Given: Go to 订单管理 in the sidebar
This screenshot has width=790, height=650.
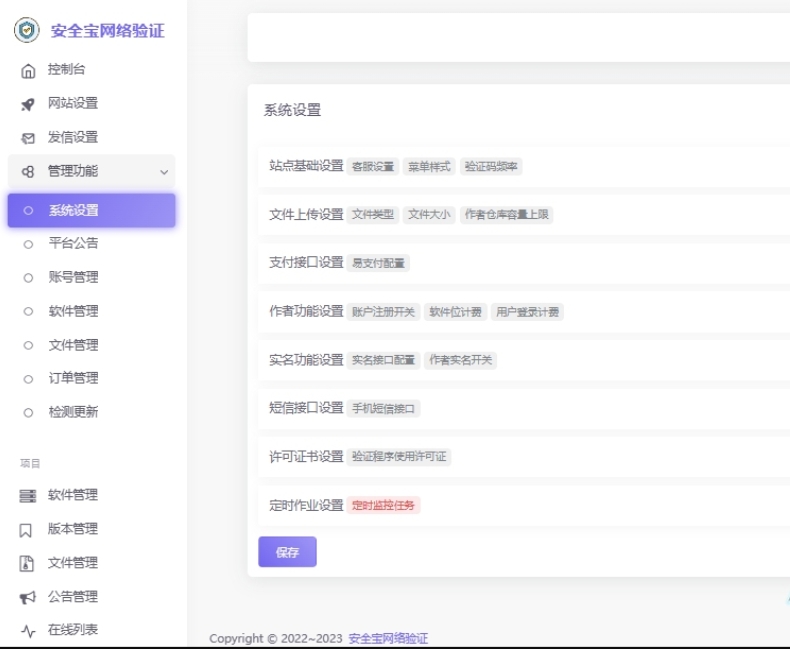Looking at the screenshot, I should 73,378.
